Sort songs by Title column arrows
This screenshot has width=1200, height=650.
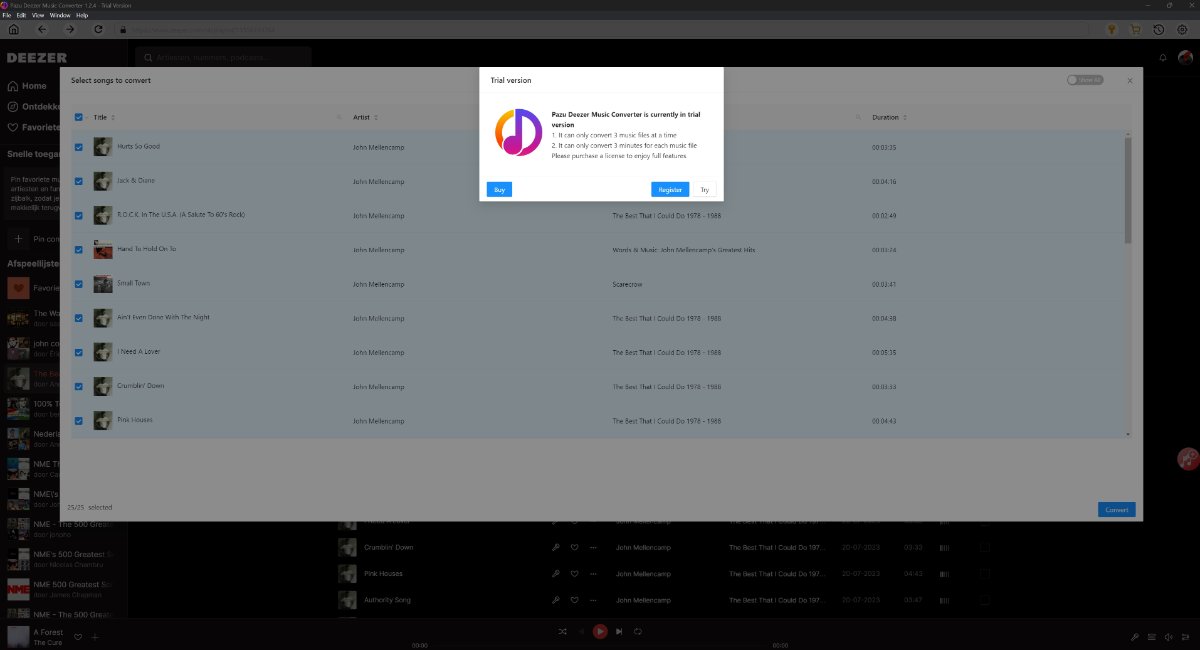[115, 117]
